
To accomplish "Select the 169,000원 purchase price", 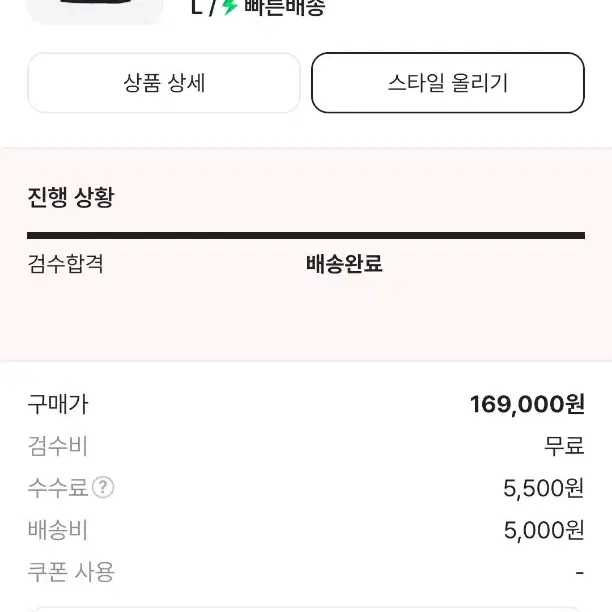I will click(527, 404).
